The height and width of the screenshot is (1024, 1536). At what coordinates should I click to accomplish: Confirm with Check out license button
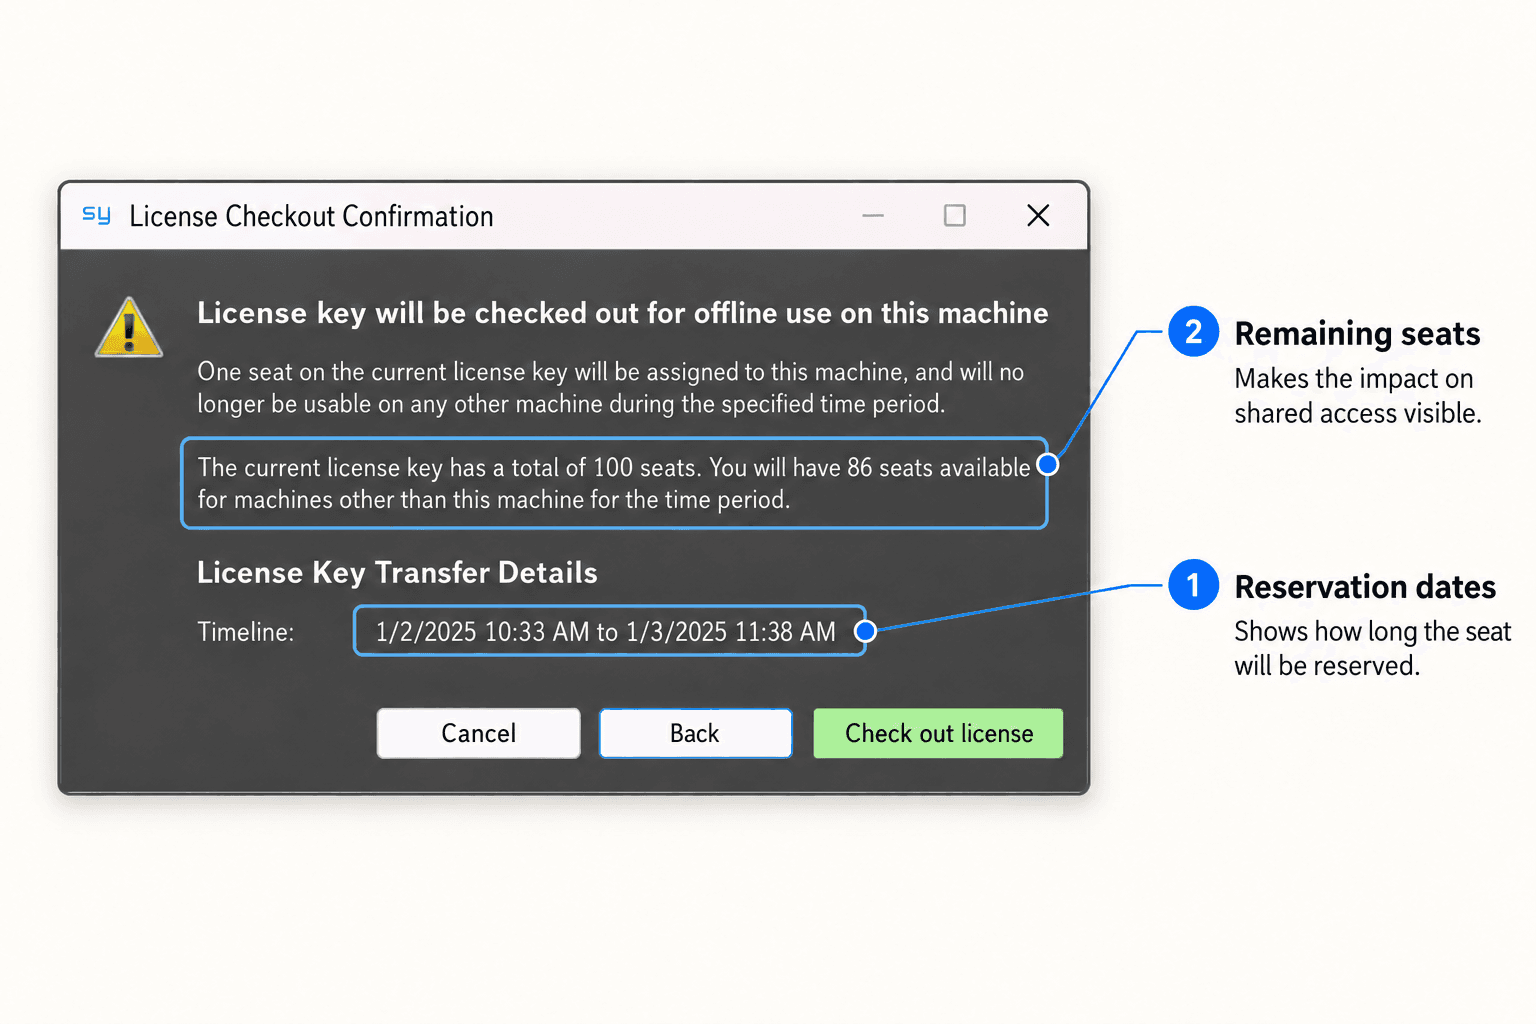point(938,733)
